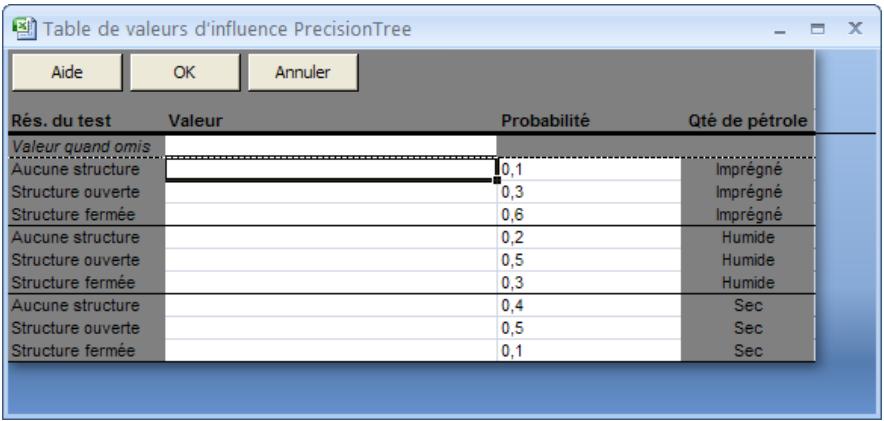Select Valeur cell for Structure fermée Sec

coord(331,351)
